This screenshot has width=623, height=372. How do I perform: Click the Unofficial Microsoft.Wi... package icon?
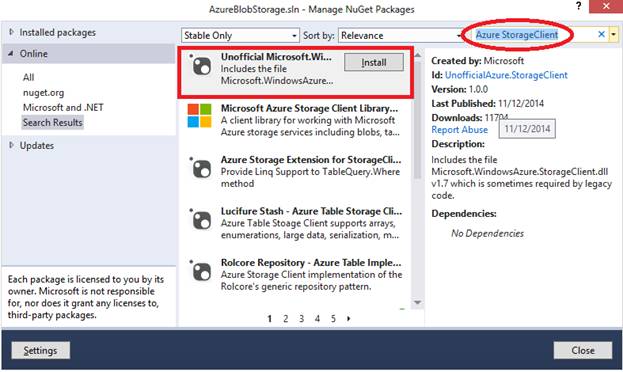(x=201, y=66)
